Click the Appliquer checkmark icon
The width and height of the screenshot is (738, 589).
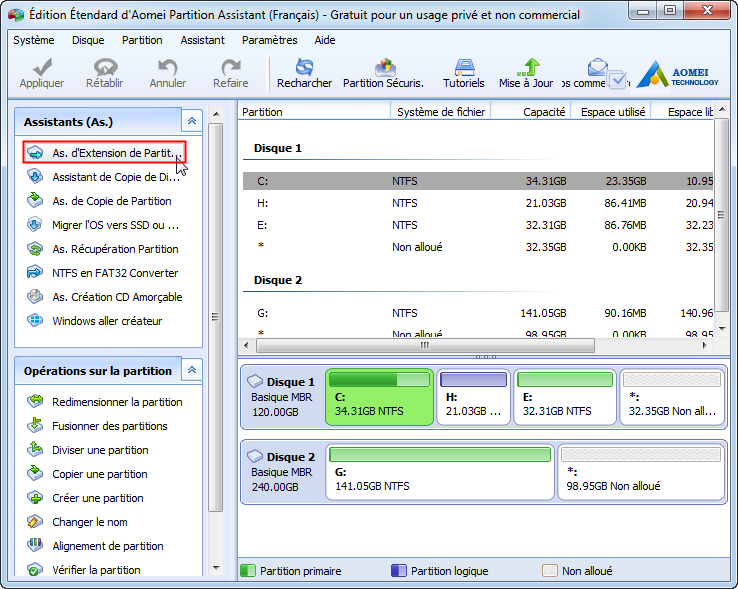coord(42,67)
